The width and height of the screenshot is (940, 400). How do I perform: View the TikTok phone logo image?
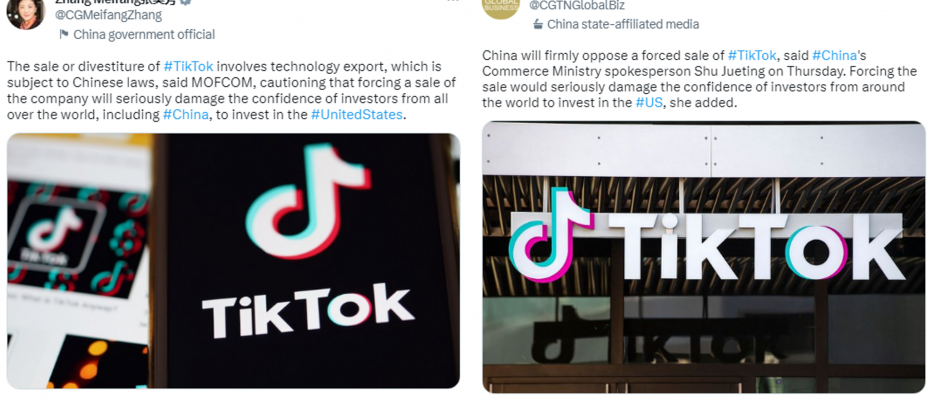[233, 261]
